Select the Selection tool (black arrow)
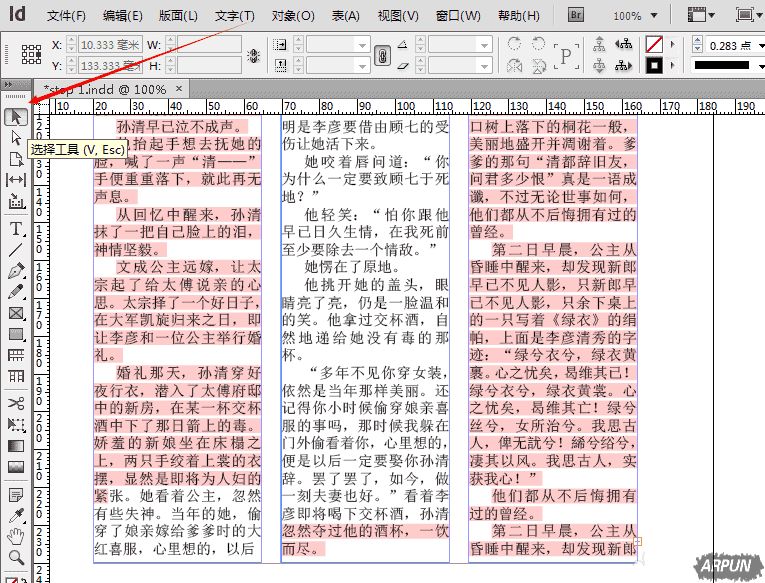The height and width of the screenshot is (583, 765). click(x=16, y=117)
